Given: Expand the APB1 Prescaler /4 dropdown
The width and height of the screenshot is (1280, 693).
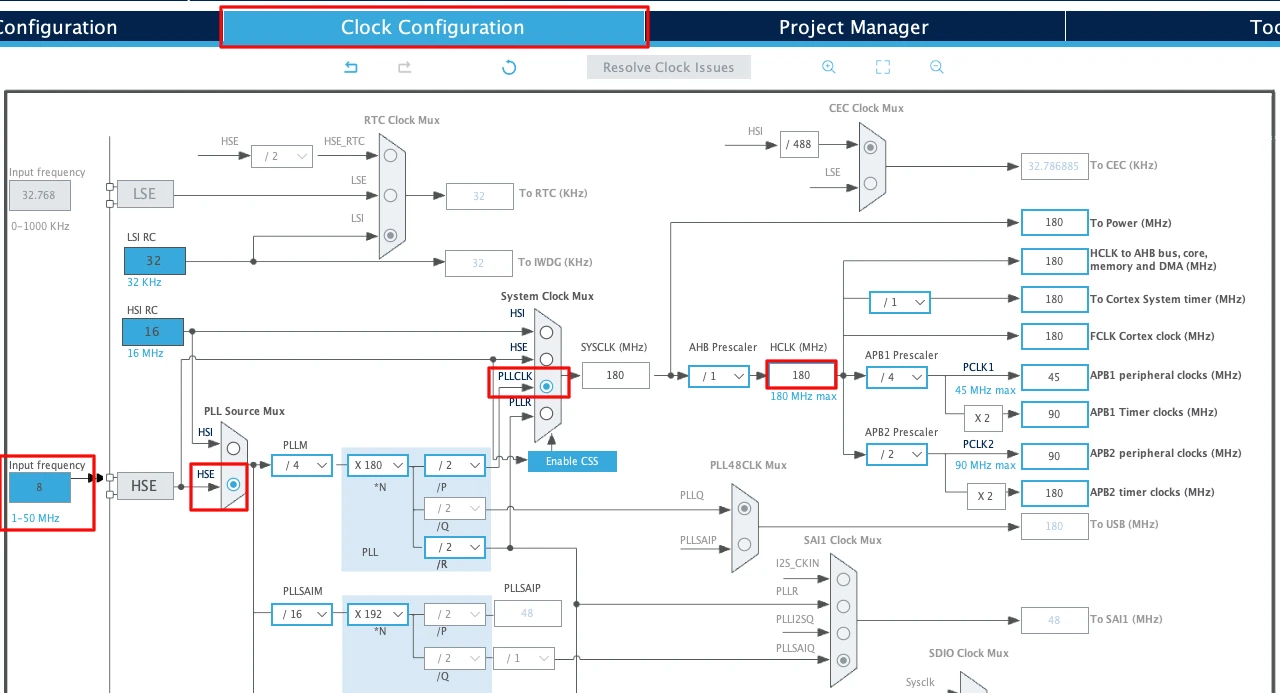Looking at the screenshot, I should [x=897, y=377].
